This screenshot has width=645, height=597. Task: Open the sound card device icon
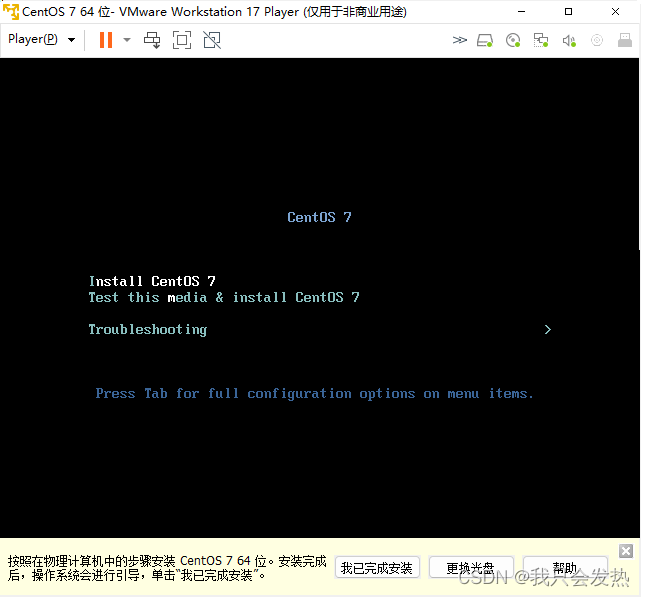(x=569, y=40)
